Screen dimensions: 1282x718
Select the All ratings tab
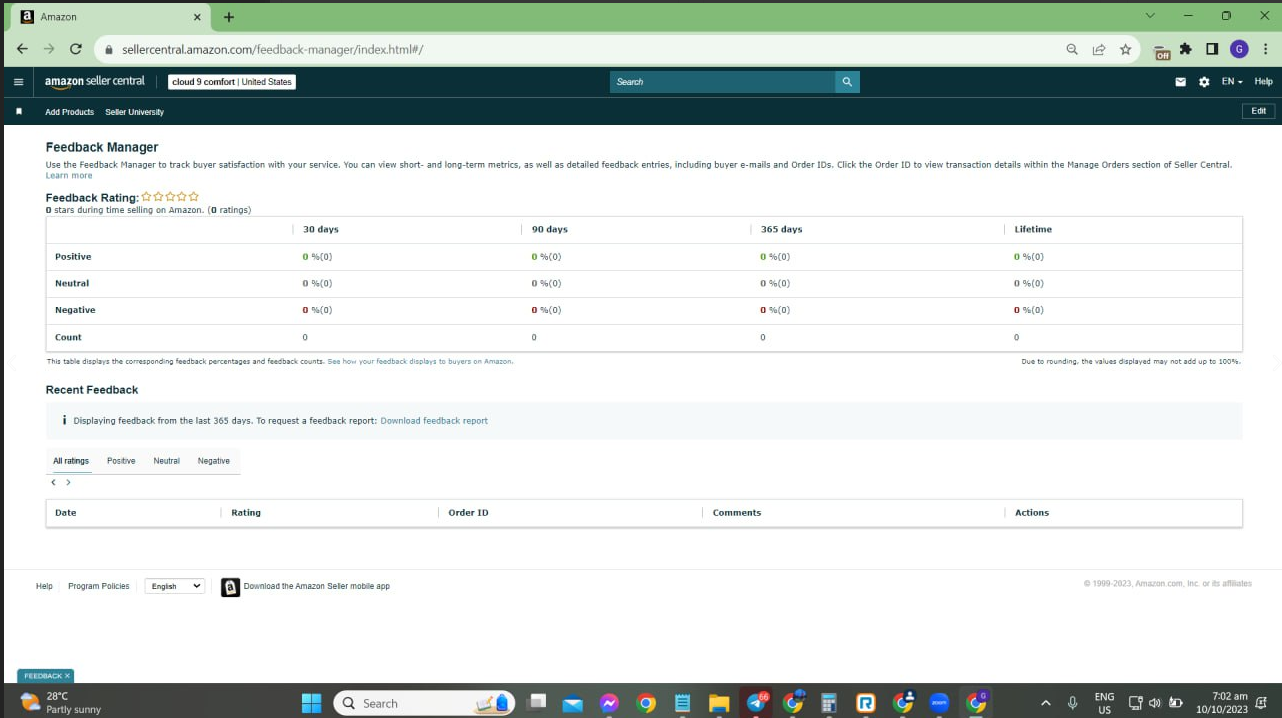point(71,461)
